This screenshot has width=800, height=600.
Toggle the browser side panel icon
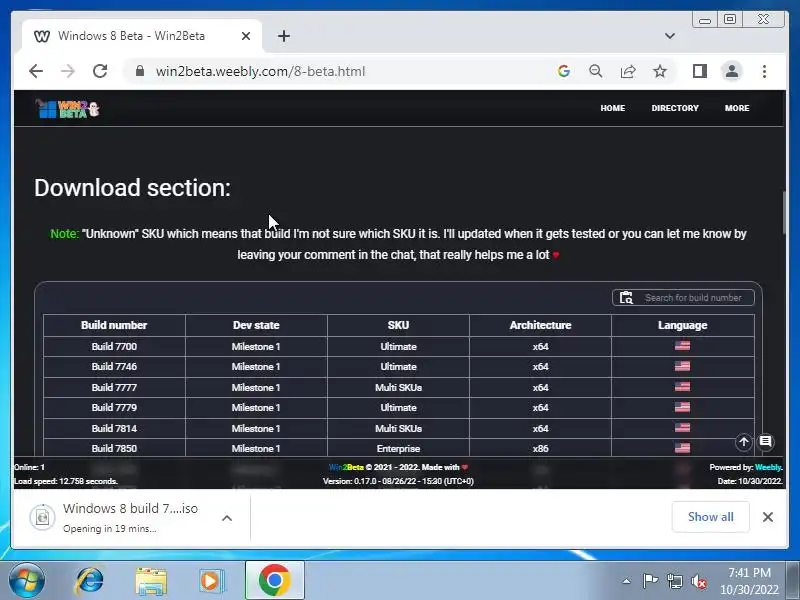click(x=699, y=71)
